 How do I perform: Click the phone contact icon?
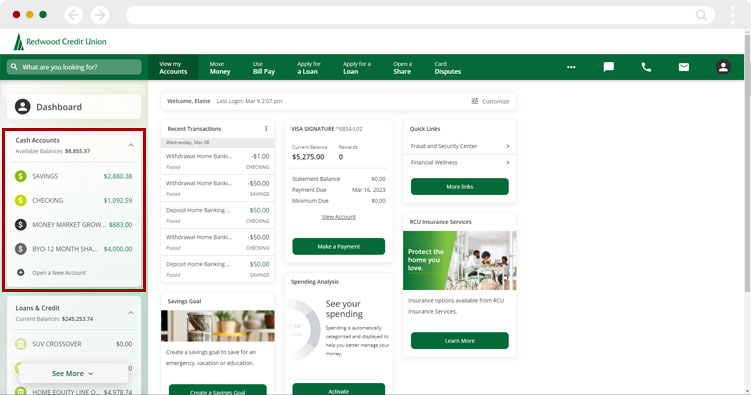point(646,67)
